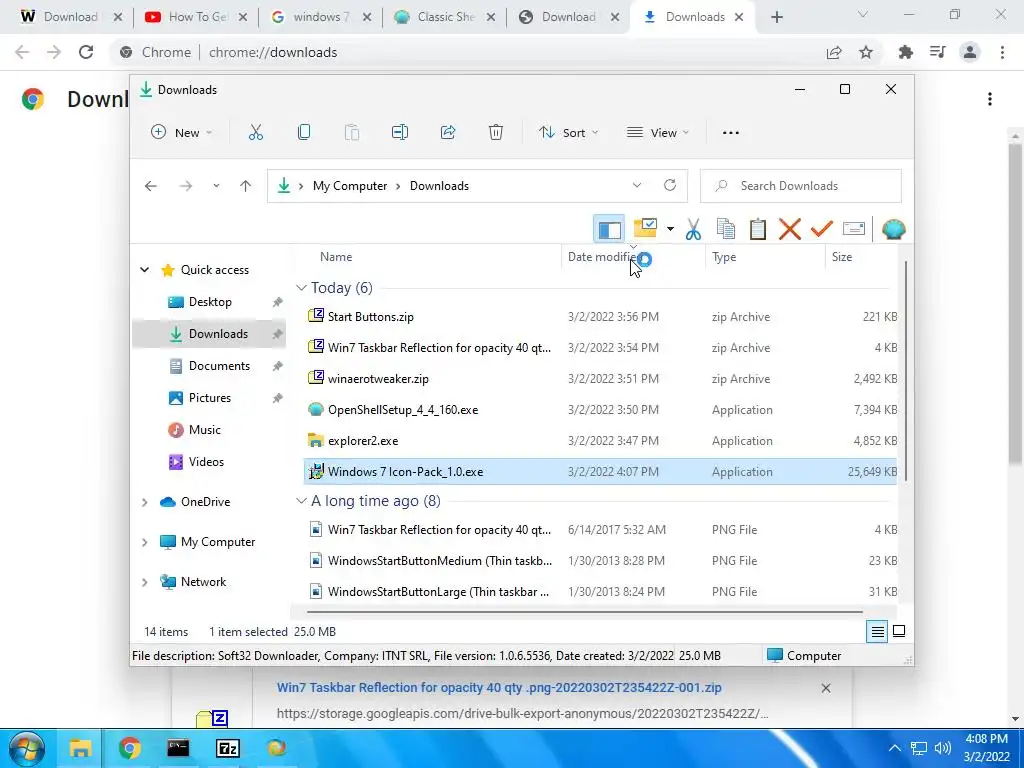Sort by the Size column header

[842, 257]
